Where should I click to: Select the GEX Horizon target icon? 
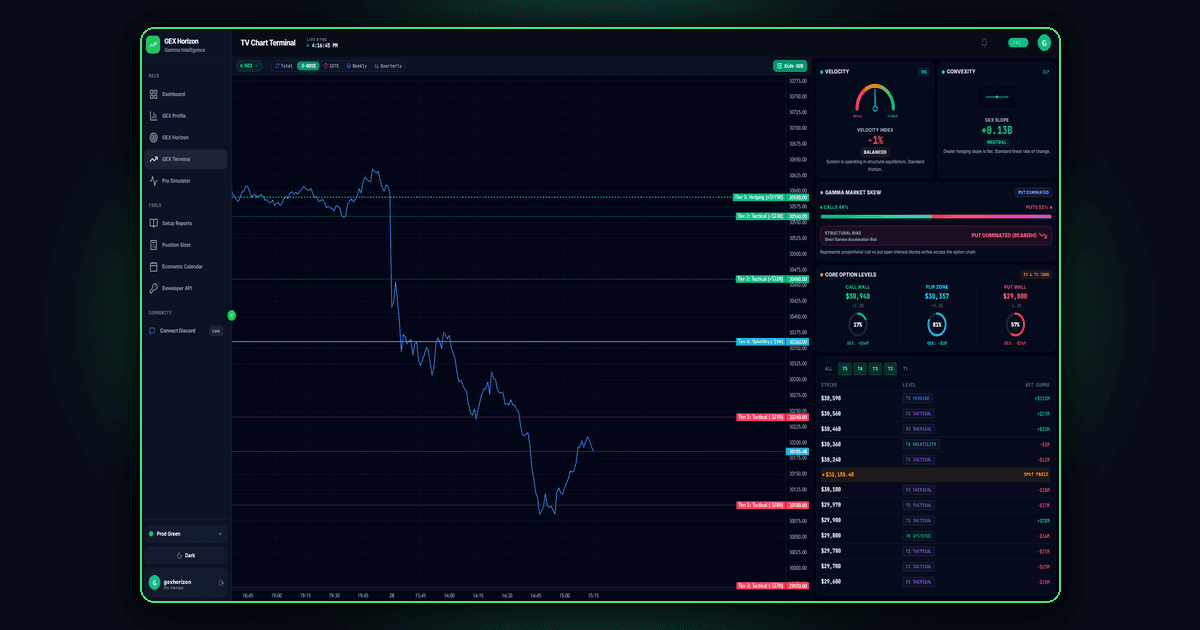click(x=153, y=137)
